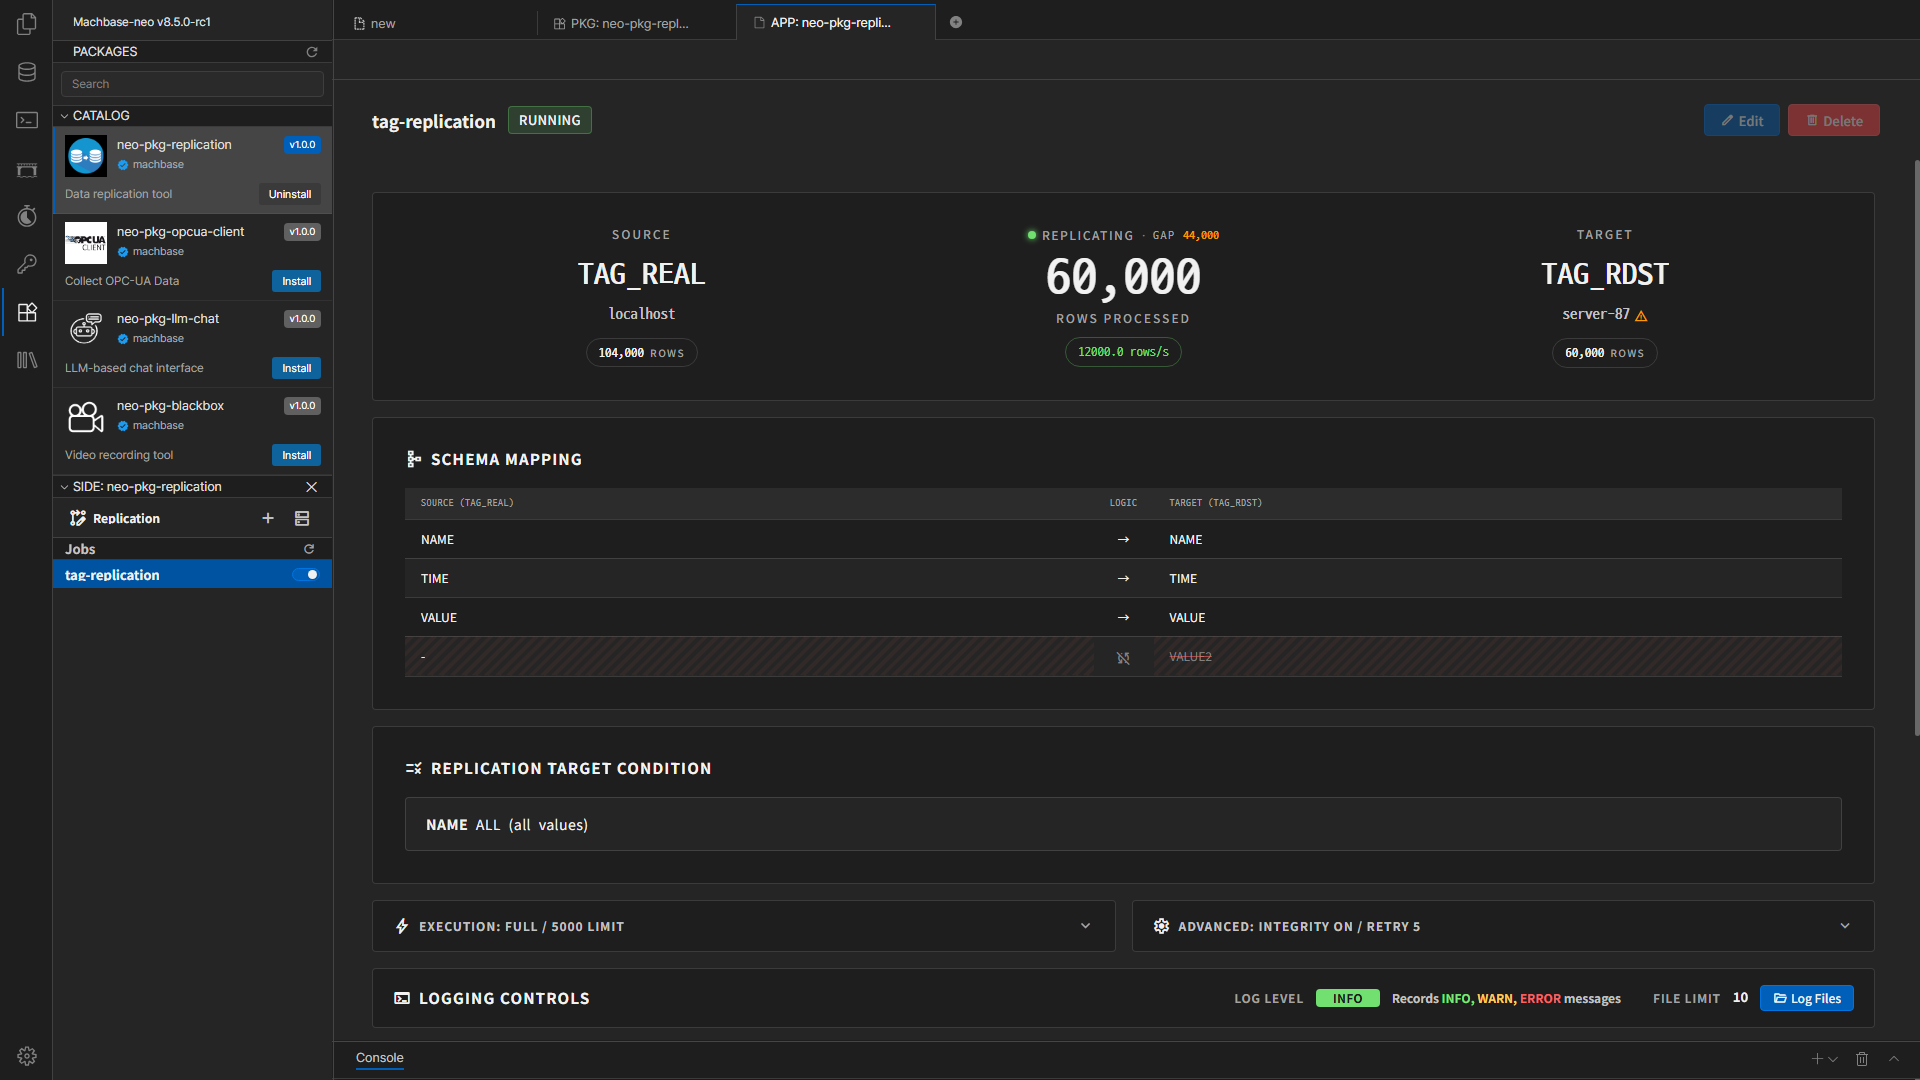Click the GAP 44,000 indicator
This screenshot has width=1920, height=1080.
pos(1186,236)
